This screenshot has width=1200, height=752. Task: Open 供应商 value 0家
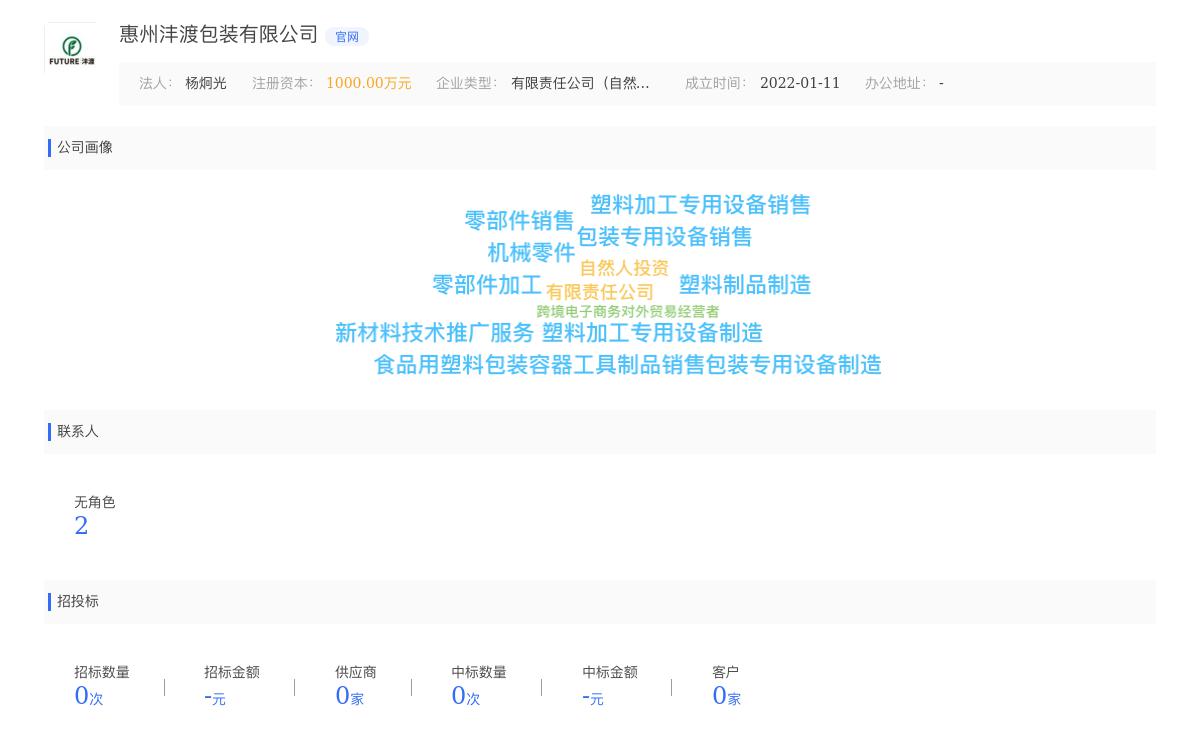[350, 696]
